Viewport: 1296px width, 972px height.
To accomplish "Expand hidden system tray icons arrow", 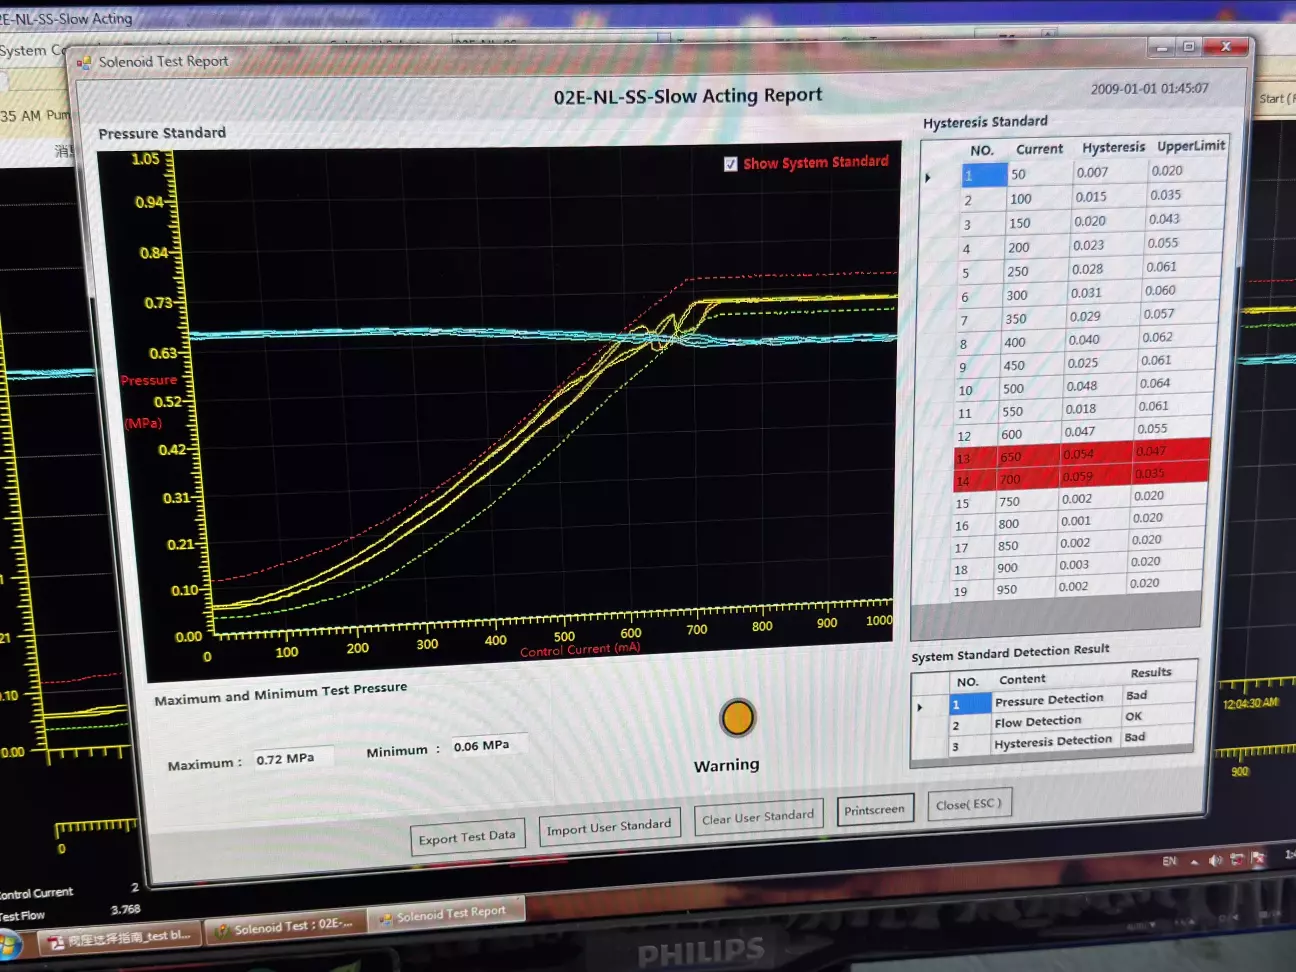I will pos(1194,861).
